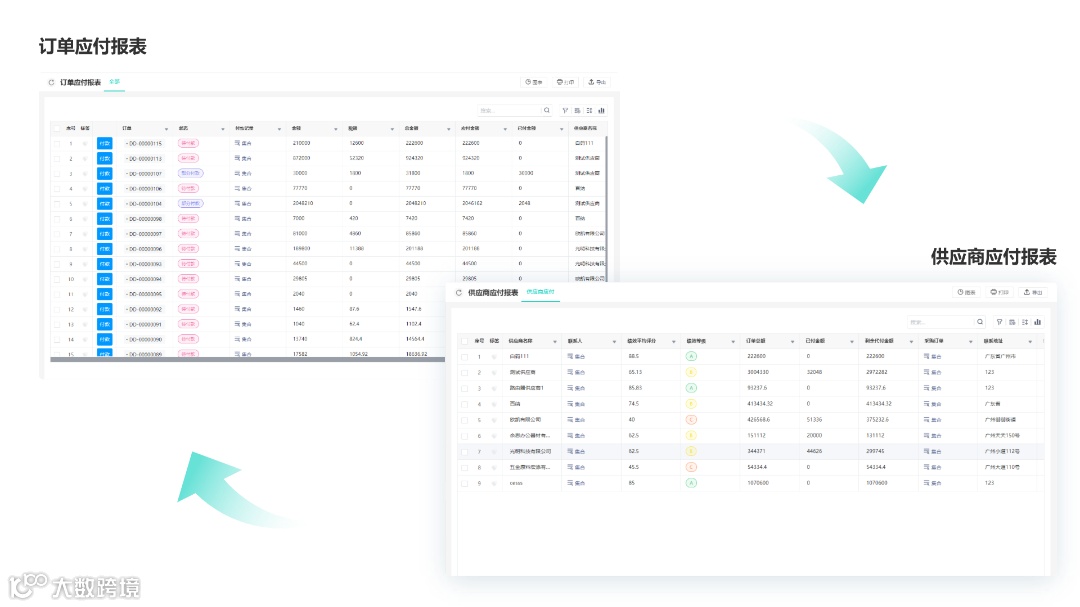Open 总金额 column dropdown in order report
The height and width of the screenshot is (607, 1080).
coord(448,129)
